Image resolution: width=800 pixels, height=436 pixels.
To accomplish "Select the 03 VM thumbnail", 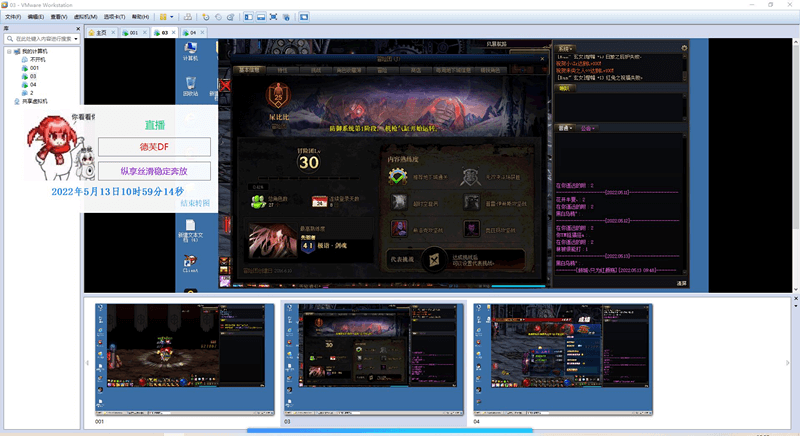I will pos(374,360).
